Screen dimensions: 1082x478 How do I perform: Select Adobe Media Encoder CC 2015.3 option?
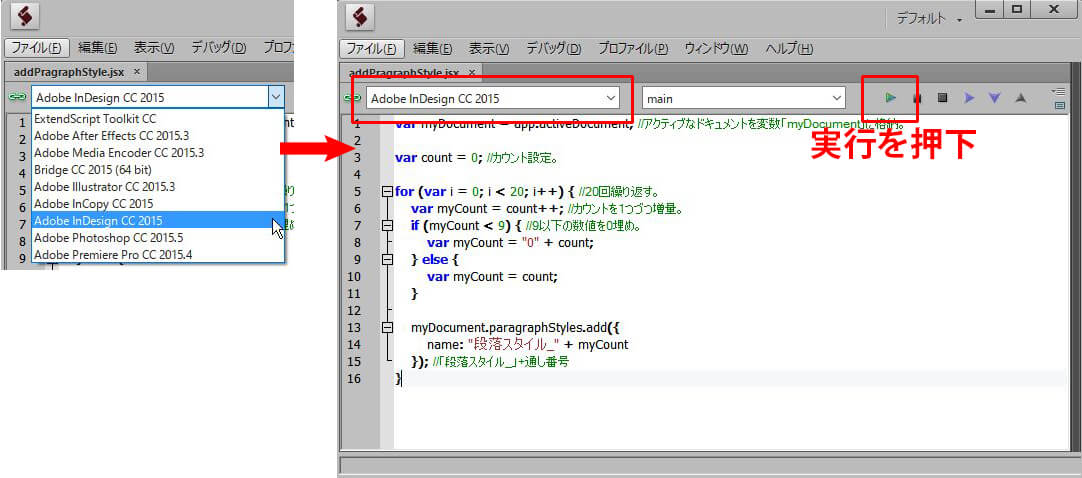[158, 152]
